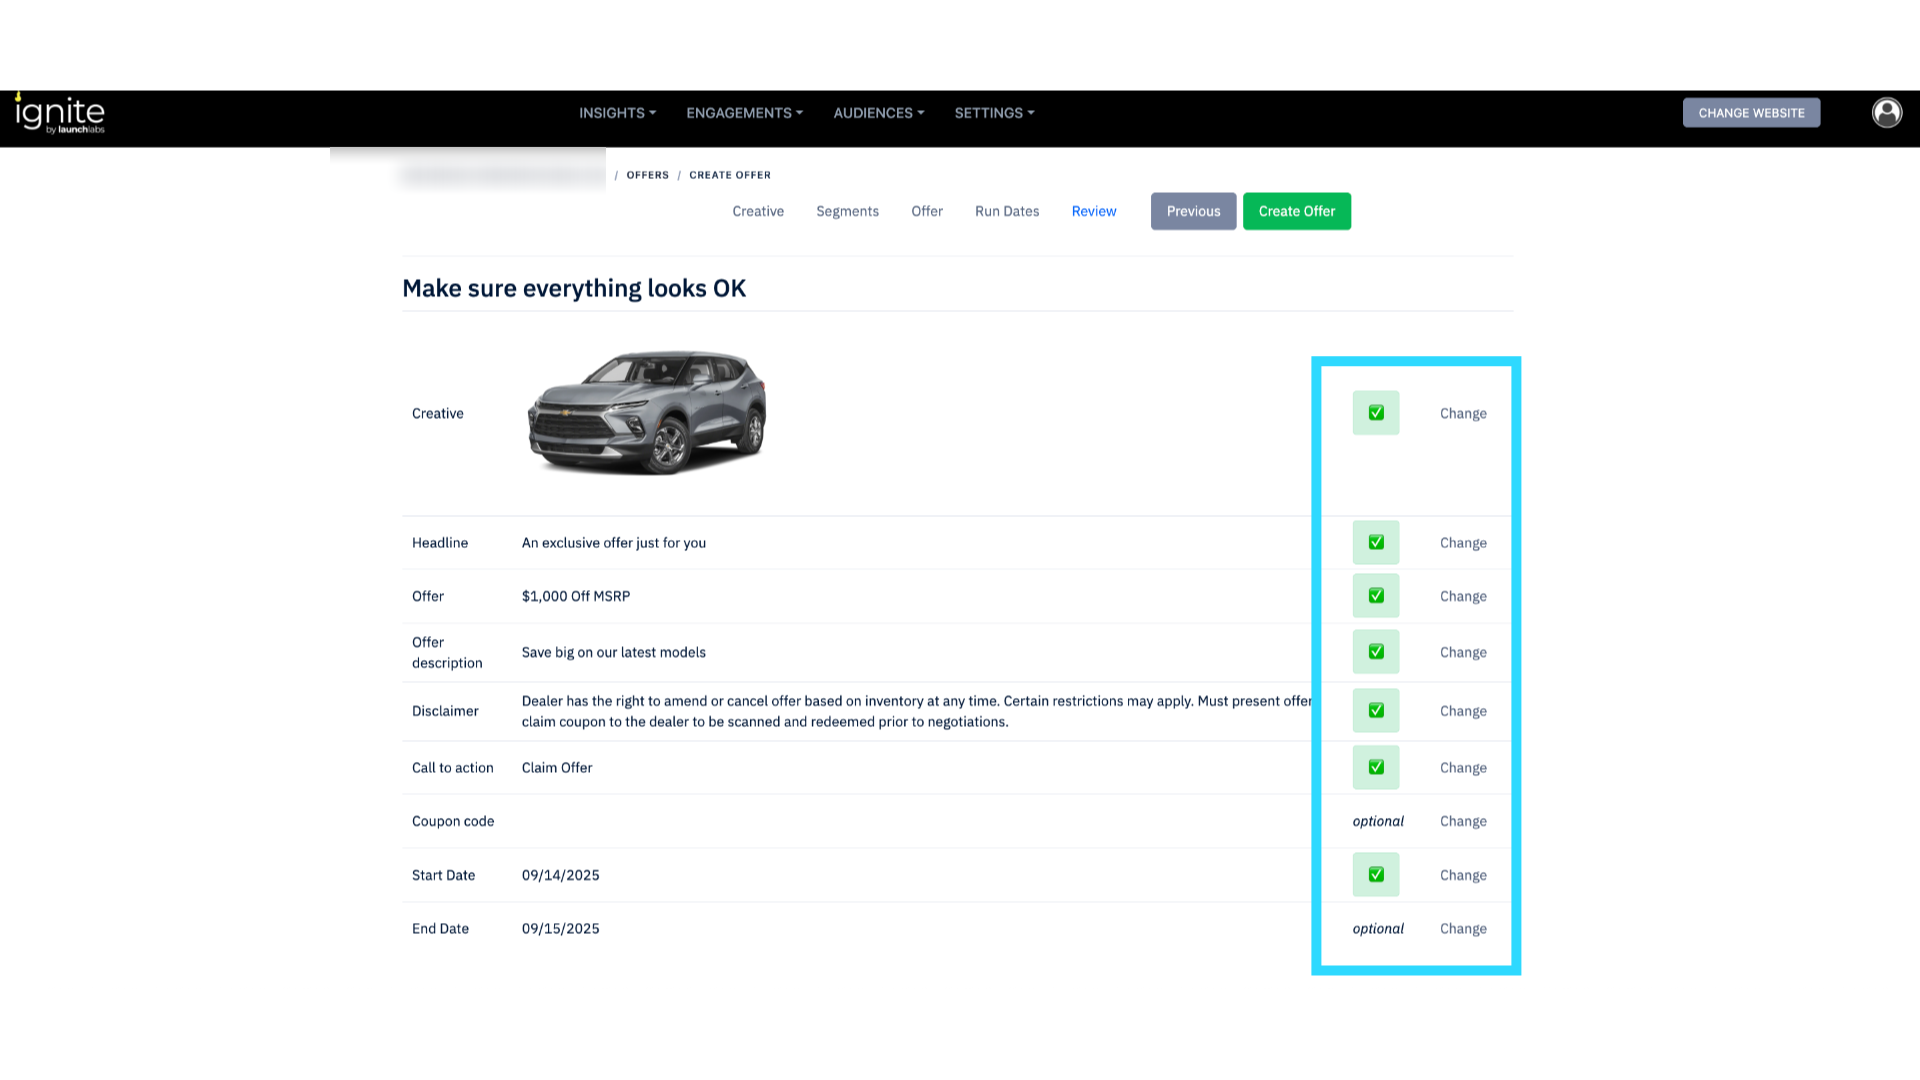Open the Audiences dropdown menu
Viewport: 1920px width, 1080px height.
(878, 113)
